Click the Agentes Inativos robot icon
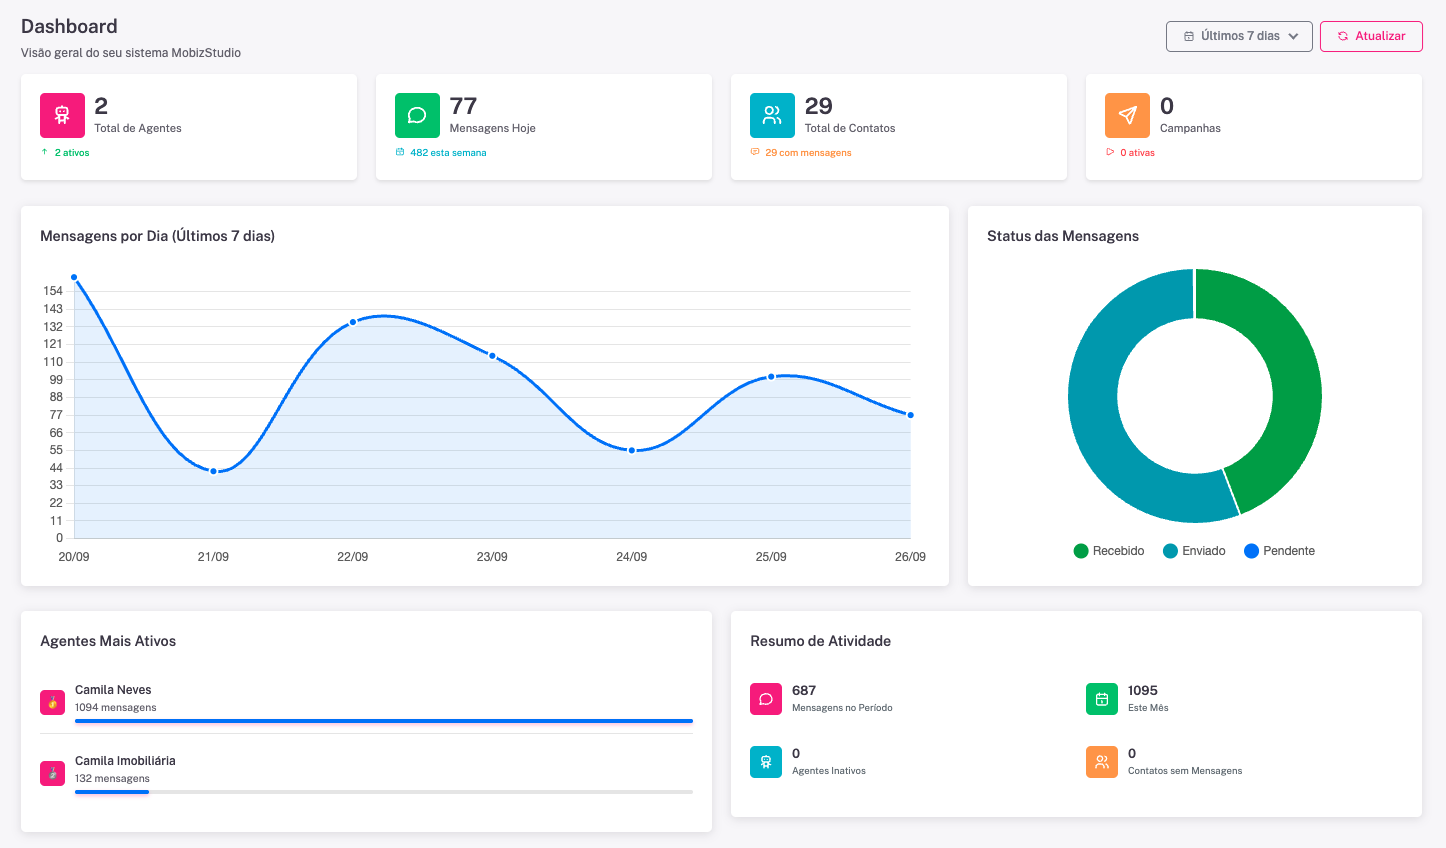Viewport: 1446px width, 848px height. tap(766, 761)
